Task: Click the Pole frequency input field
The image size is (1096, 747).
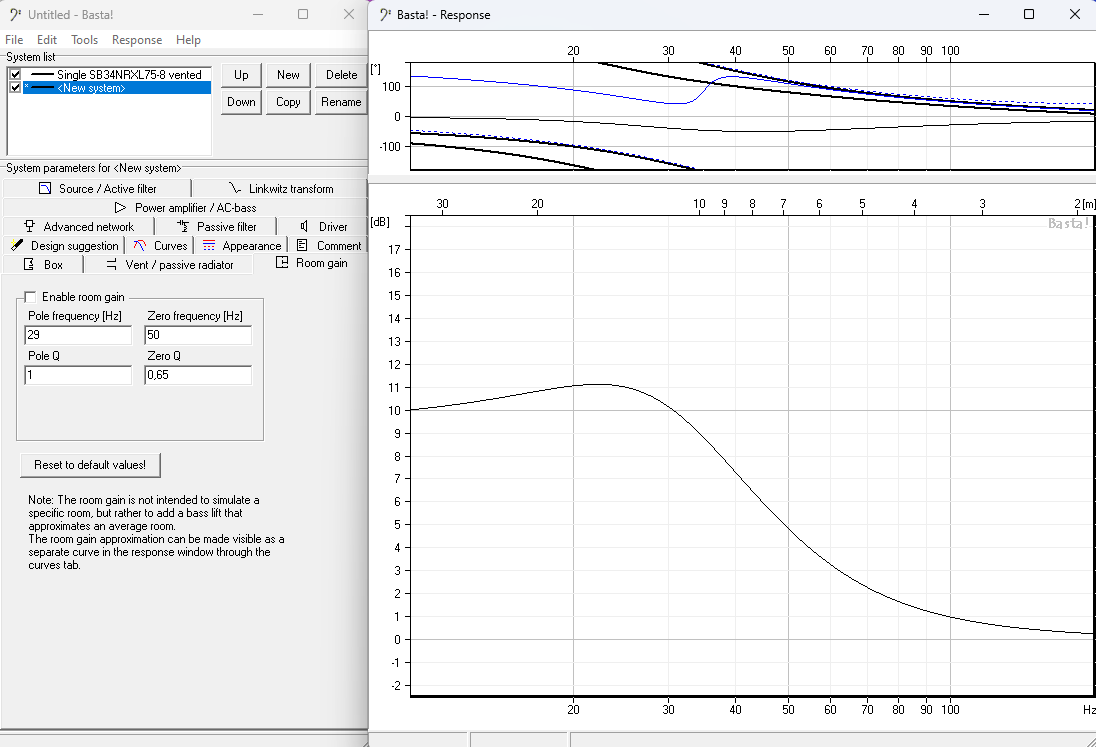Action: point(78,335)
